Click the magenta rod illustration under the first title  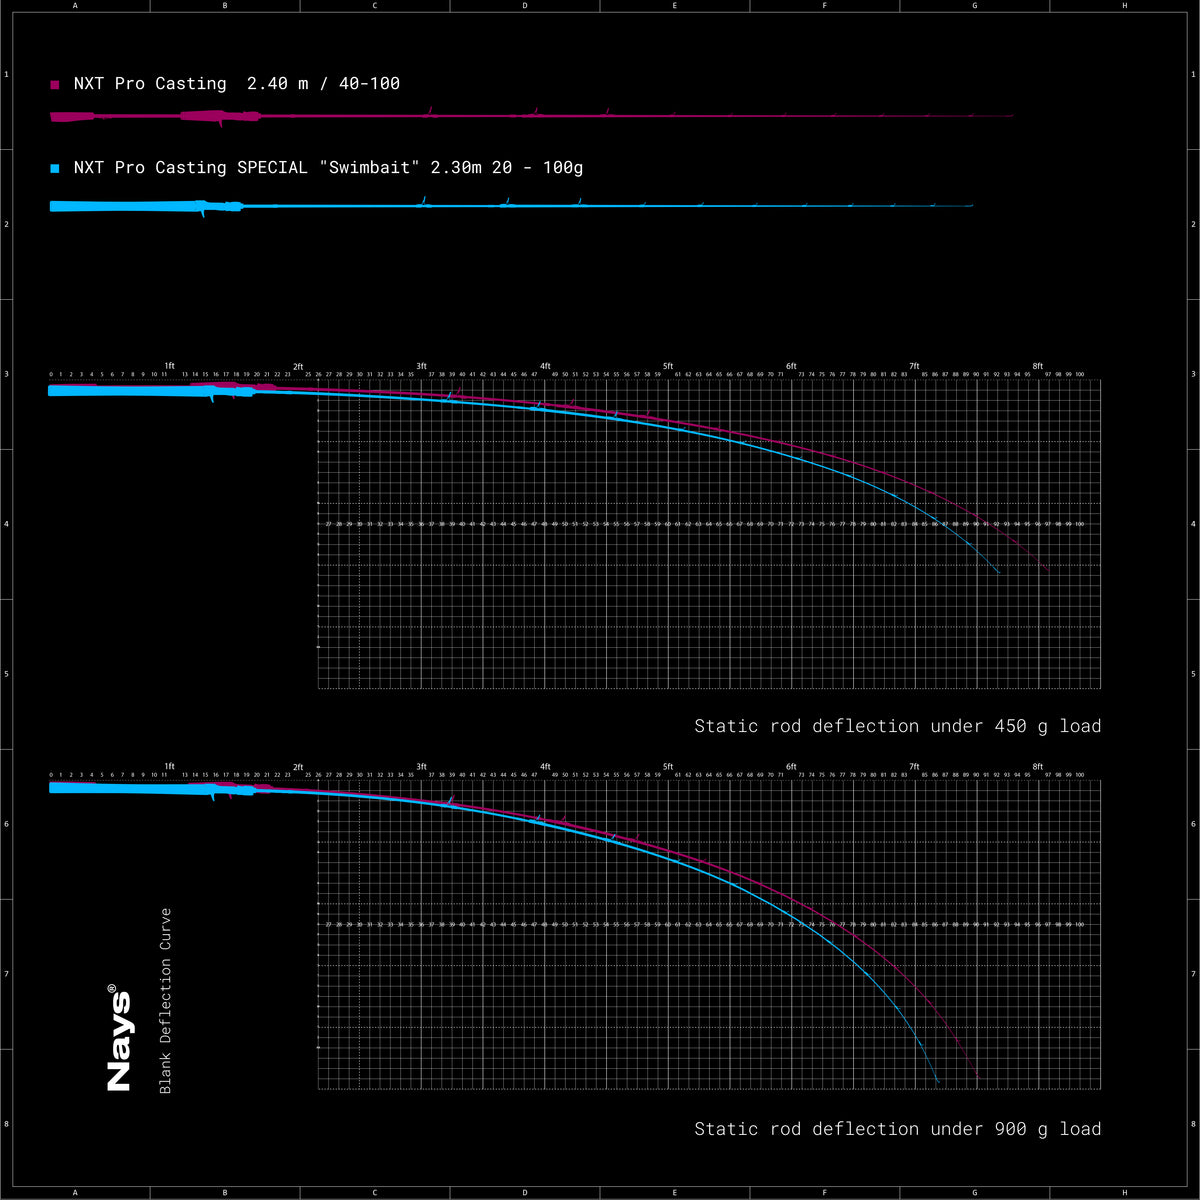[531, 115]
